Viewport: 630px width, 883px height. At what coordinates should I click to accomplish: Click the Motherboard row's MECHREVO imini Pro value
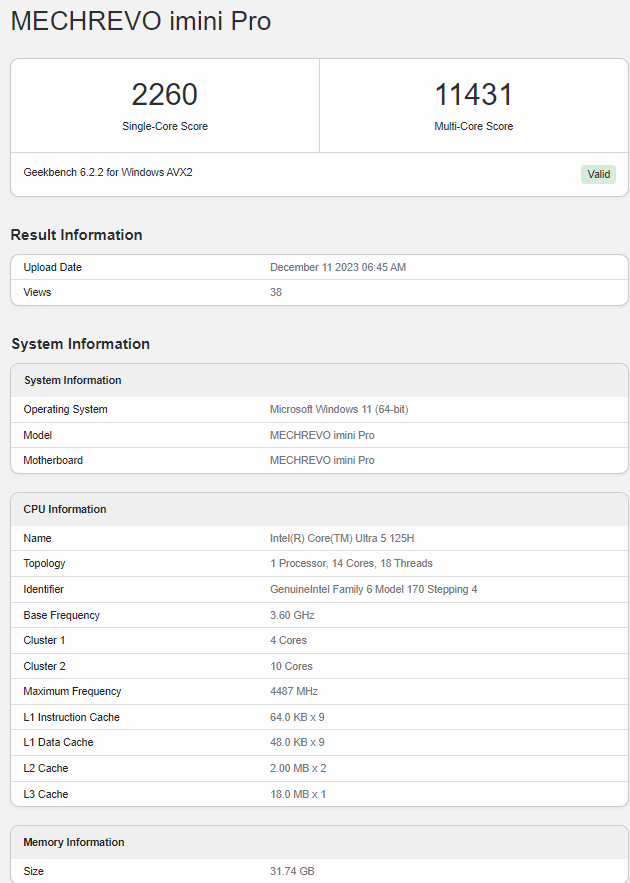(x=322, y=460)
